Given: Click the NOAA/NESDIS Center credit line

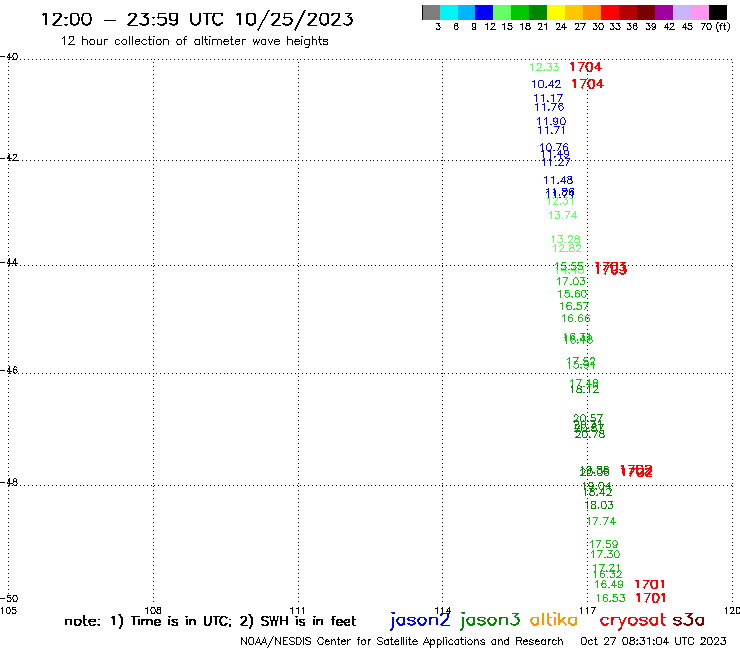Looking at the screenshot, I should (x=402, y=641).
